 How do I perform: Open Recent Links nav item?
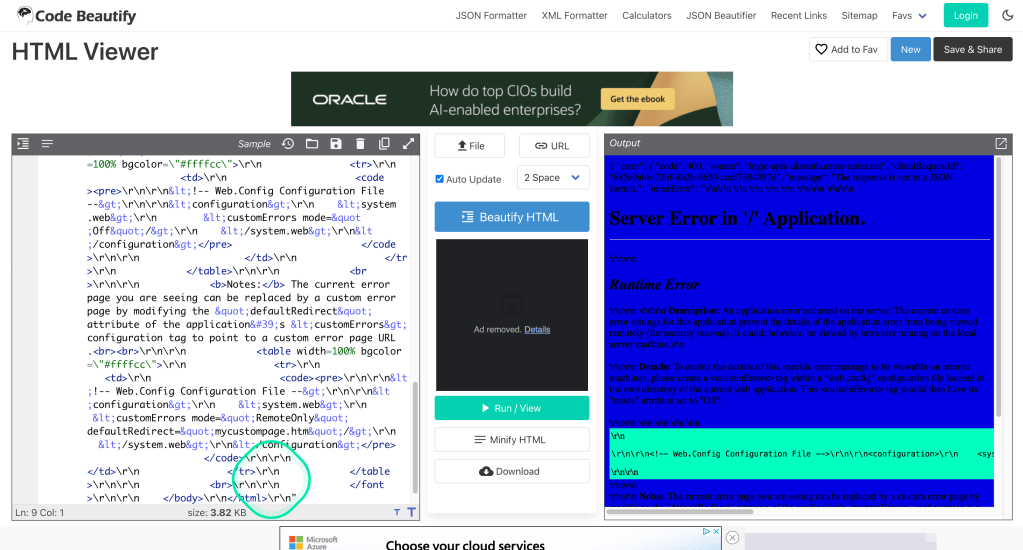799,16
